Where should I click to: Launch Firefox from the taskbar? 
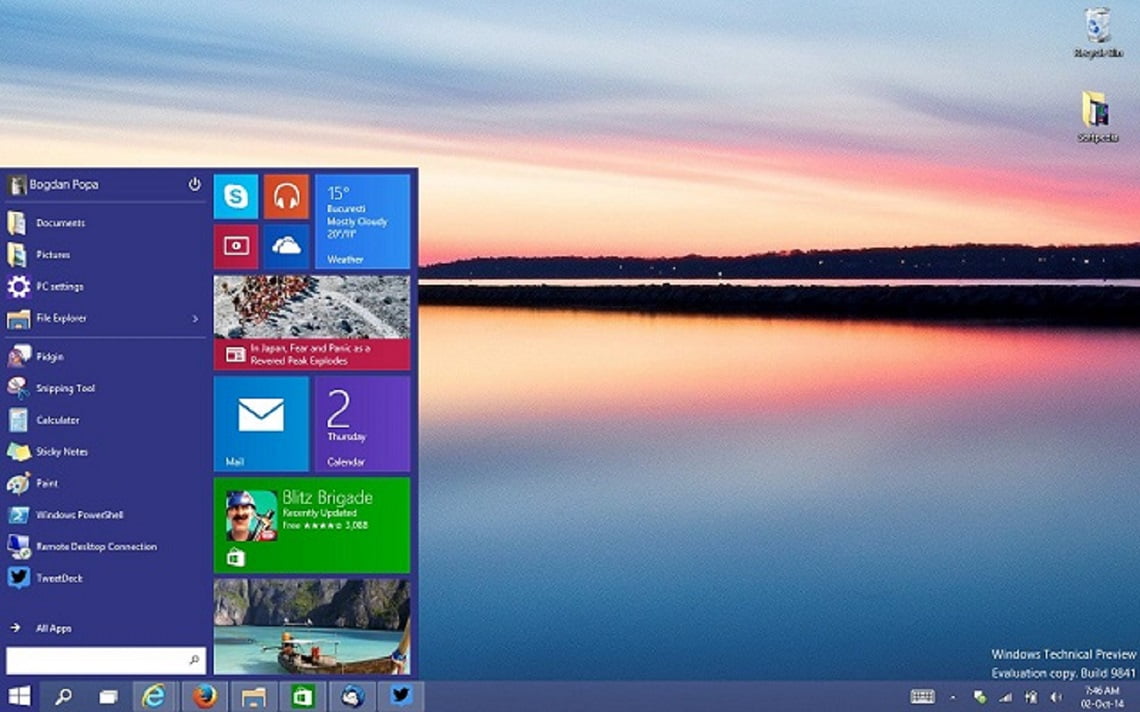[204, 696]
